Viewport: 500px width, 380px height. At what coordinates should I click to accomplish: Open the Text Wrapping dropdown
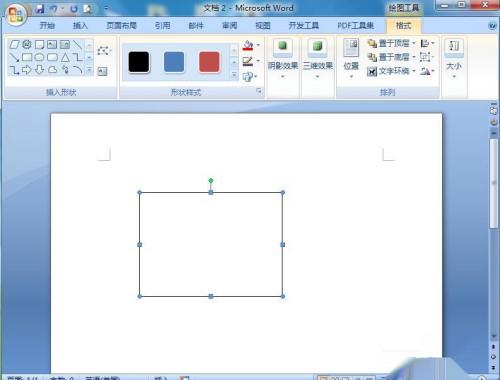click(x=391, y=71)
